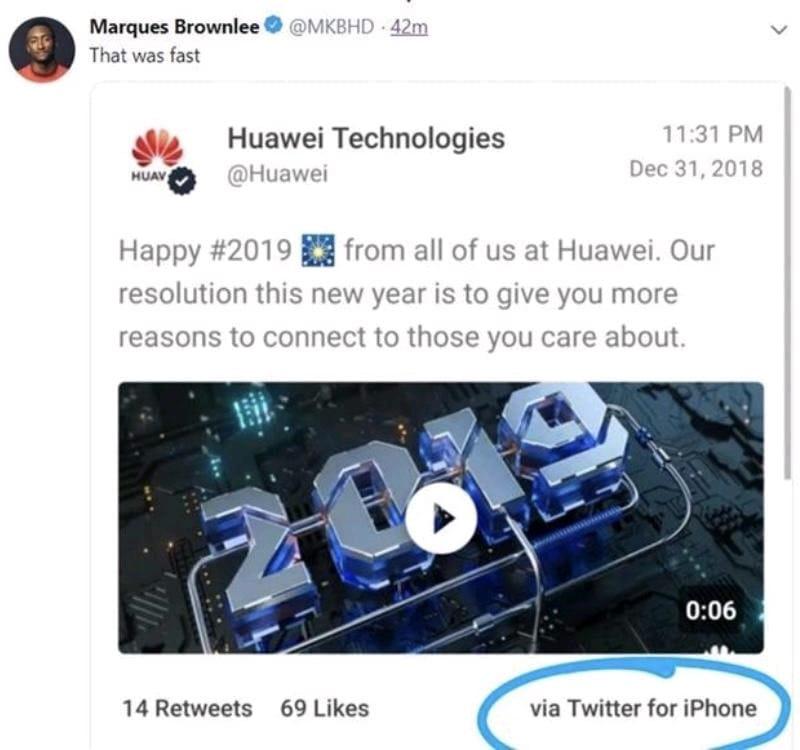Click the blue verified badge beside Marques Brownlee
This screenshot has height=750, width=800.
[274, 26]
